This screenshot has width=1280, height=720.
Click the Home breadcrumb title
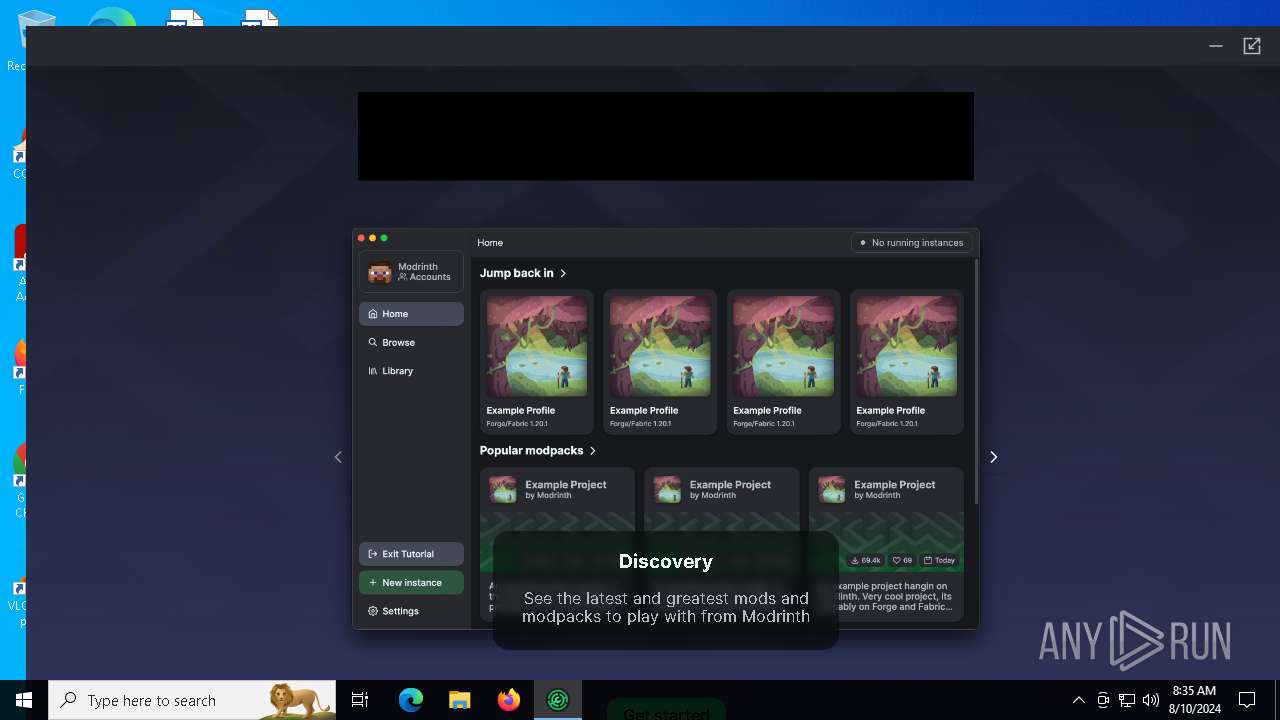click(x=490, y=243)
